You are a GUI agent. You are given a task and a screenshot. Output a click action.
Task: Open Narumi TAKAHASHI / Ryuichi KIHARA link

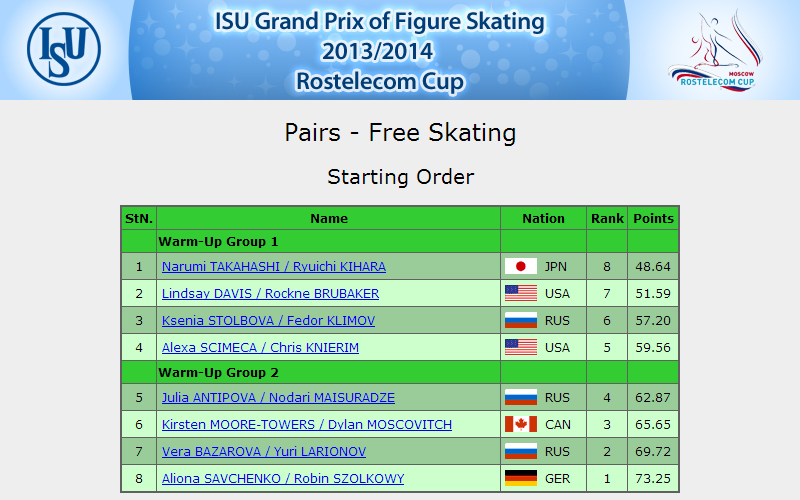(273, 267)
